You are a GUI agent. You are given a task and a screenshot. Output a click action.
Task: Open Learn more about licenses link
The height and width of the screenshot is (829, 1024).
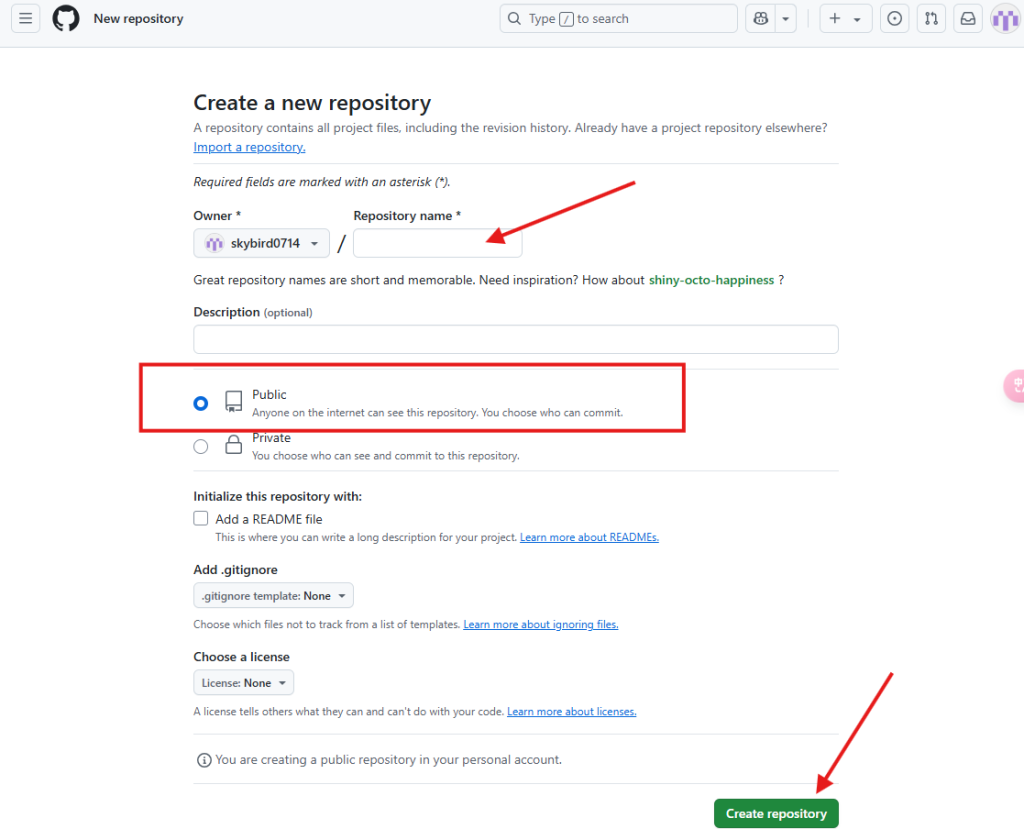click(x=571, y=711)
